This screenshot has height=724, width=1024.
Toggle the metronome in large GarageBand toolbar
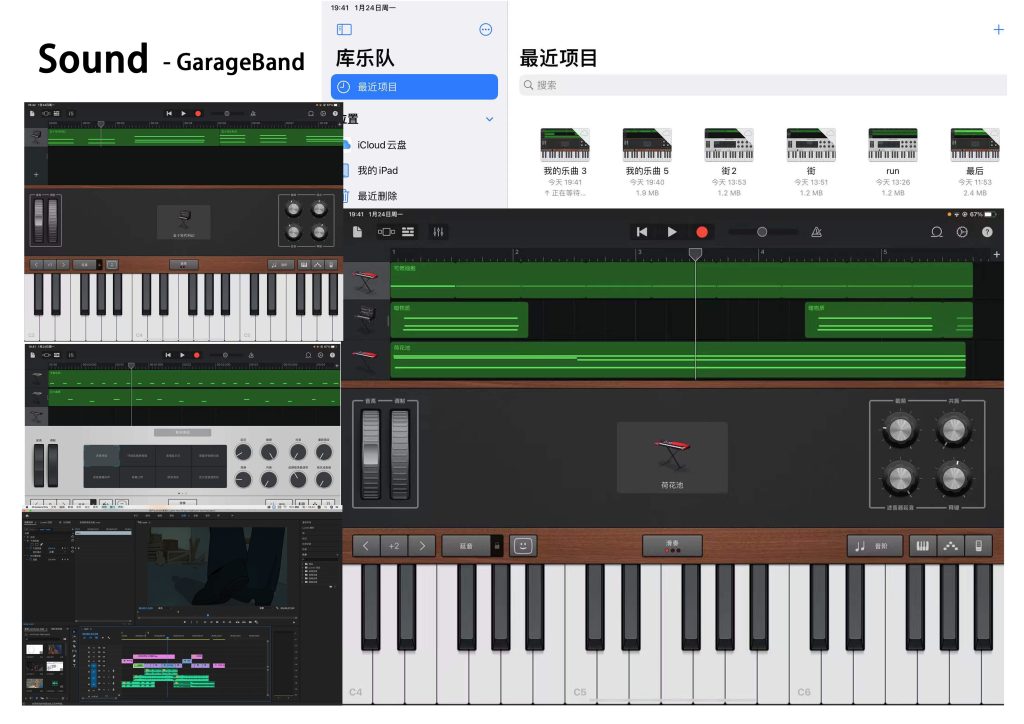click(x=816, y=232)
